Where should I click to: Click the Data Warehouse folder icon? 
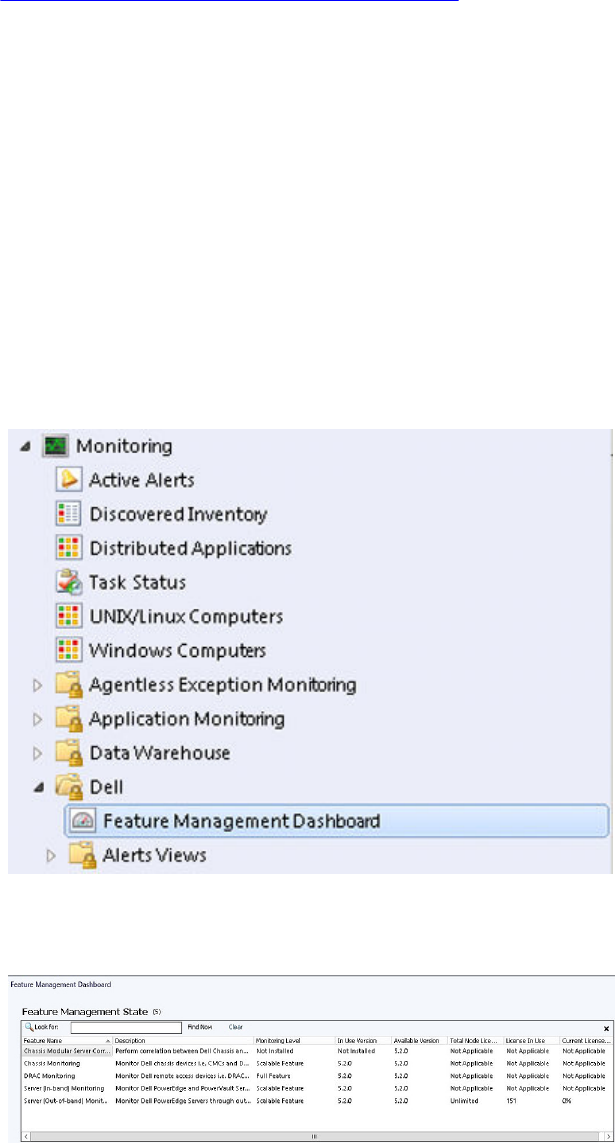click(68, 753)
